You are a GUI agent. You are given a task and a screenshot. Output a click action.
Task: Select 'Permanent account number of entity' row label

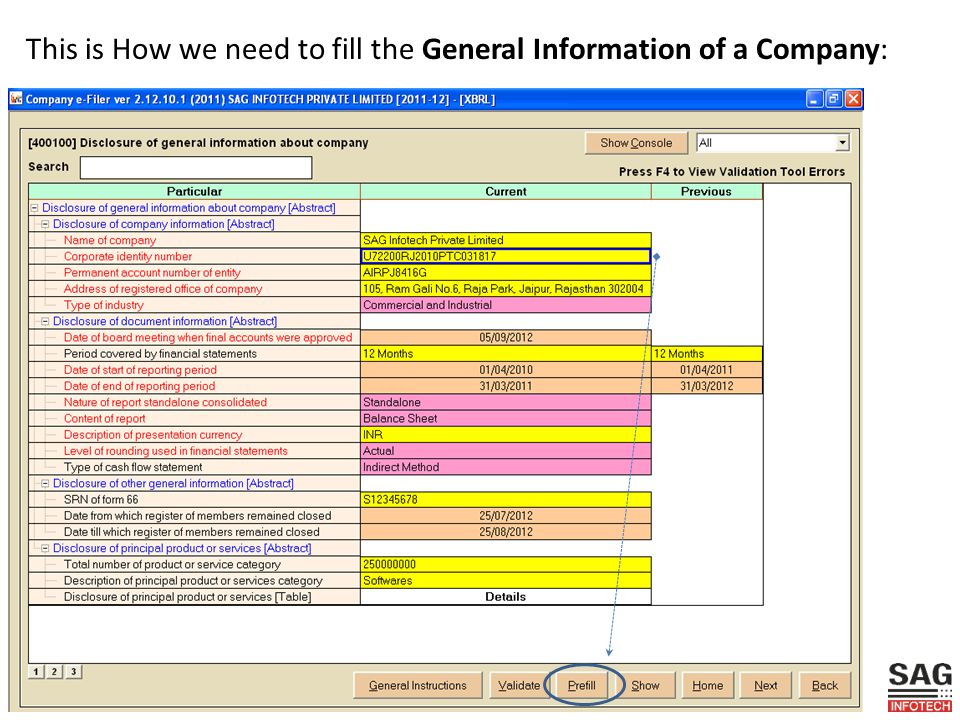tap(152, 272)
